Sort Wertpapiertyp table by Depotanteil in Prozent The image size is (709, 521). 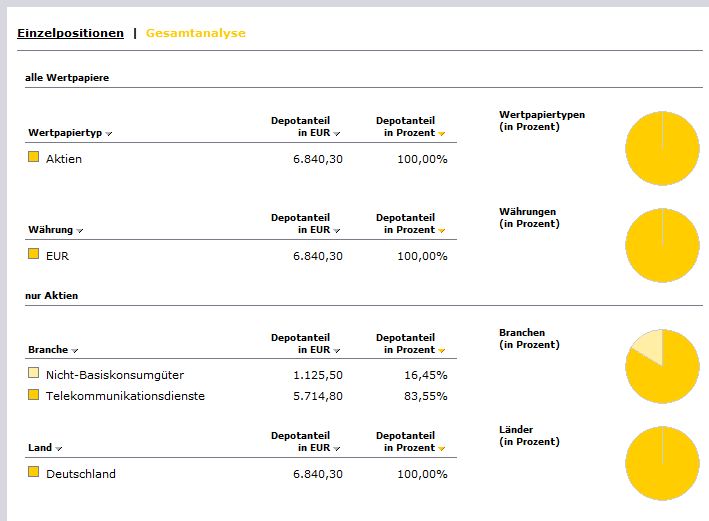click(441, 133)
